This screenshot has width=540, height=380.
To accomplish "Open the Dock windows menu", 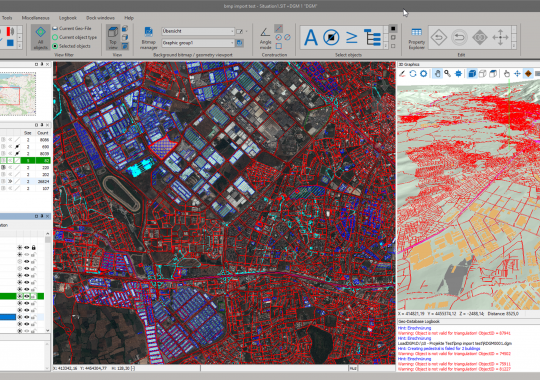I will point(100,18).
